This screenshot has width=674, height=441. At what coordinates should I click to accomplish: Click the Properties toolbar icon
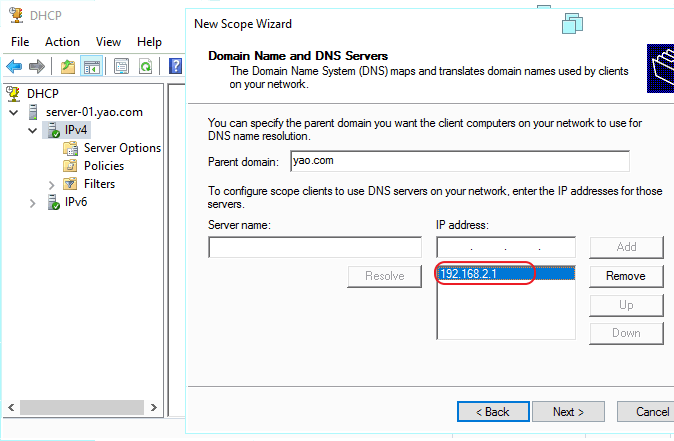[x=121, y=66]
